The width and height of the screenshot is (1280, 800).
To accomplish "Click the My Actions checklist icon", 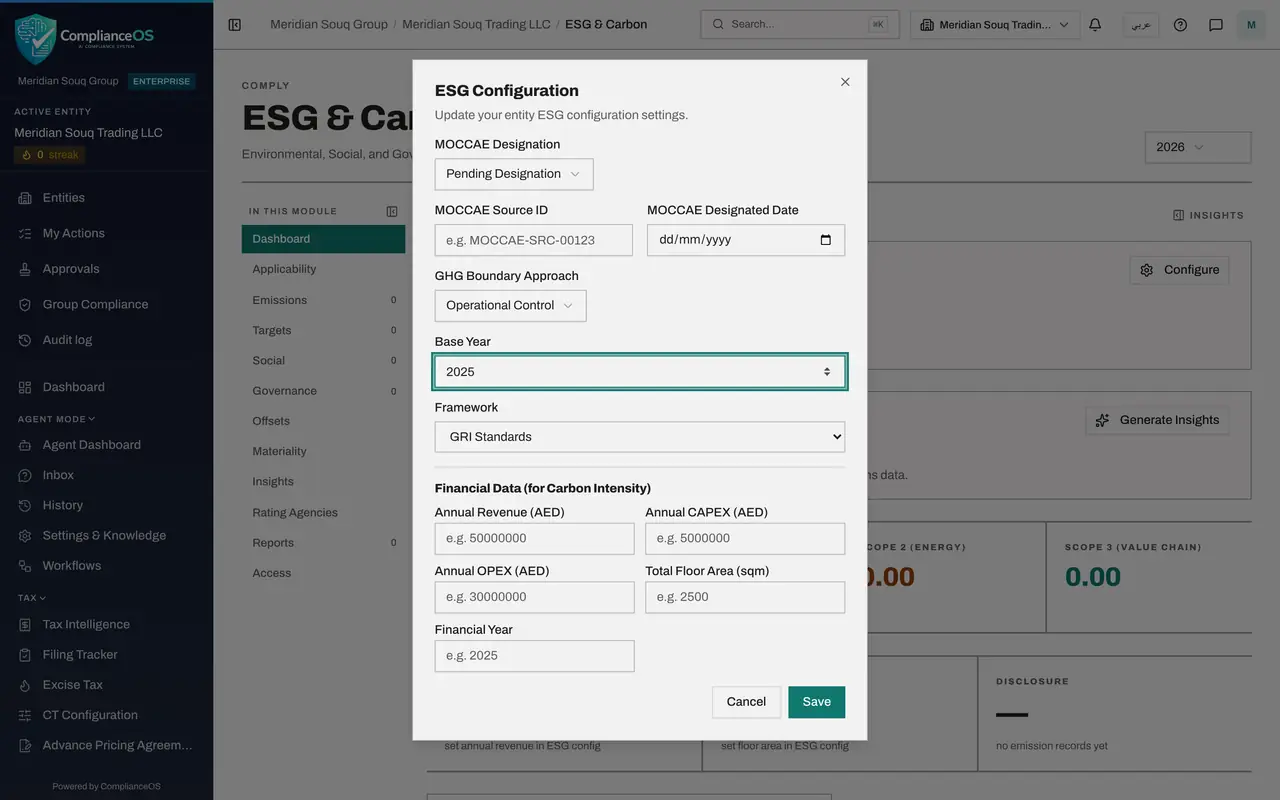I will click(x=25, y=233).
